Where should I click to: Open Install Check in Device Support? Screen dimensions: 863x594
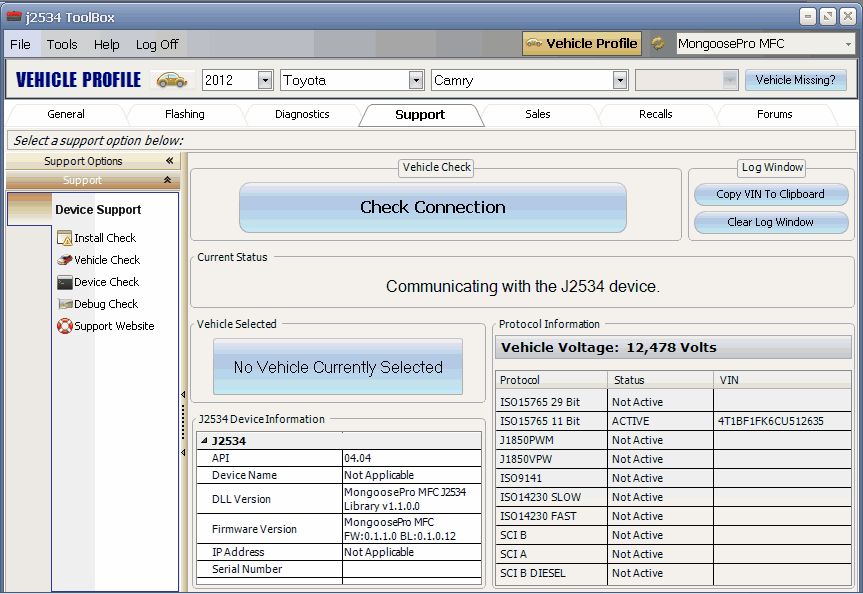(x=105, y=238)
